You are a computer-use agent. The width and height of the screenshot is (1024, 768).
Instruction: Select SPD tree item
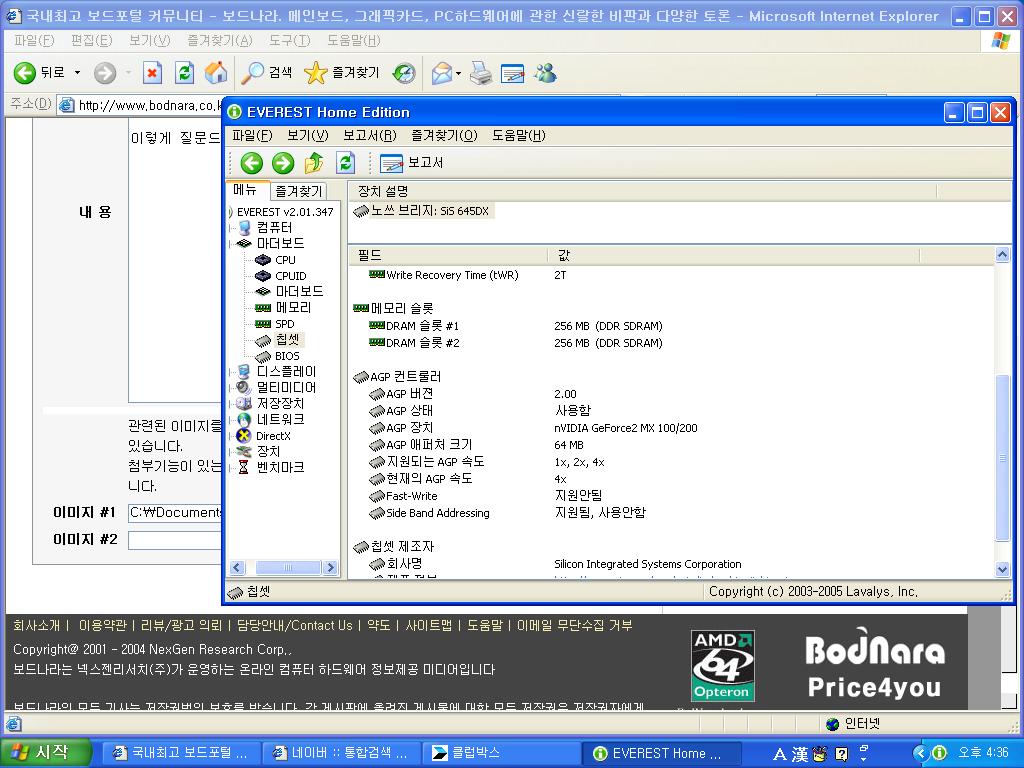pos(284,324)
